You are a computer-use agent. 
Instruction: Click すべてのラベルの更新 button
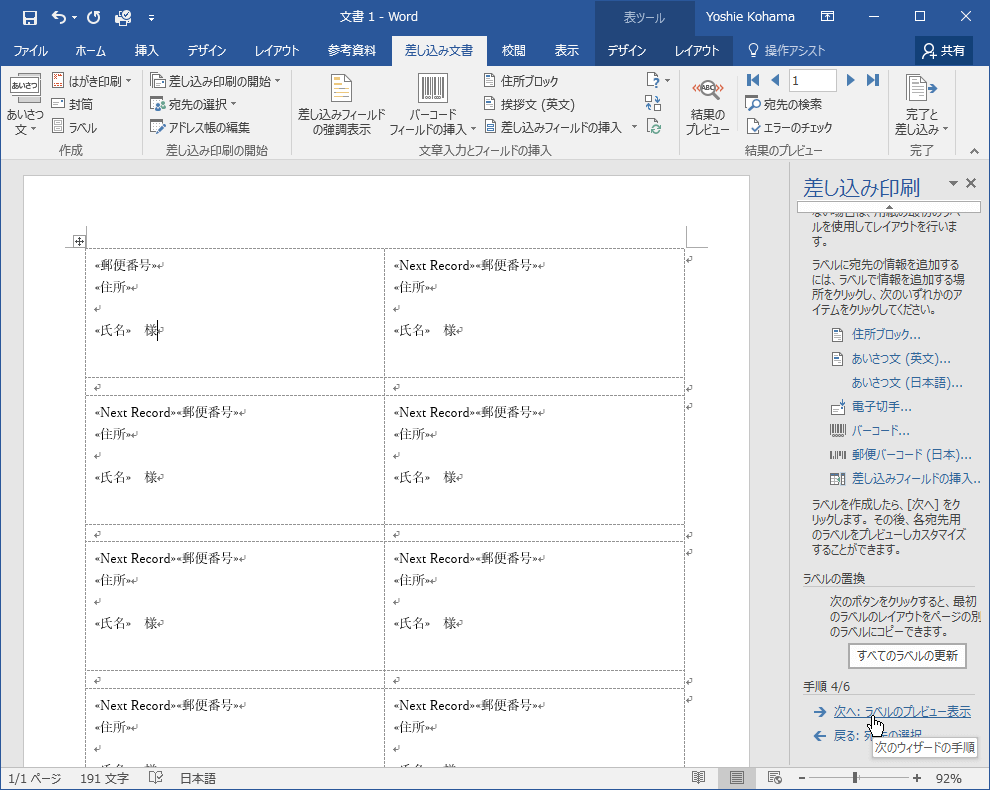click(x=907, y=655)
